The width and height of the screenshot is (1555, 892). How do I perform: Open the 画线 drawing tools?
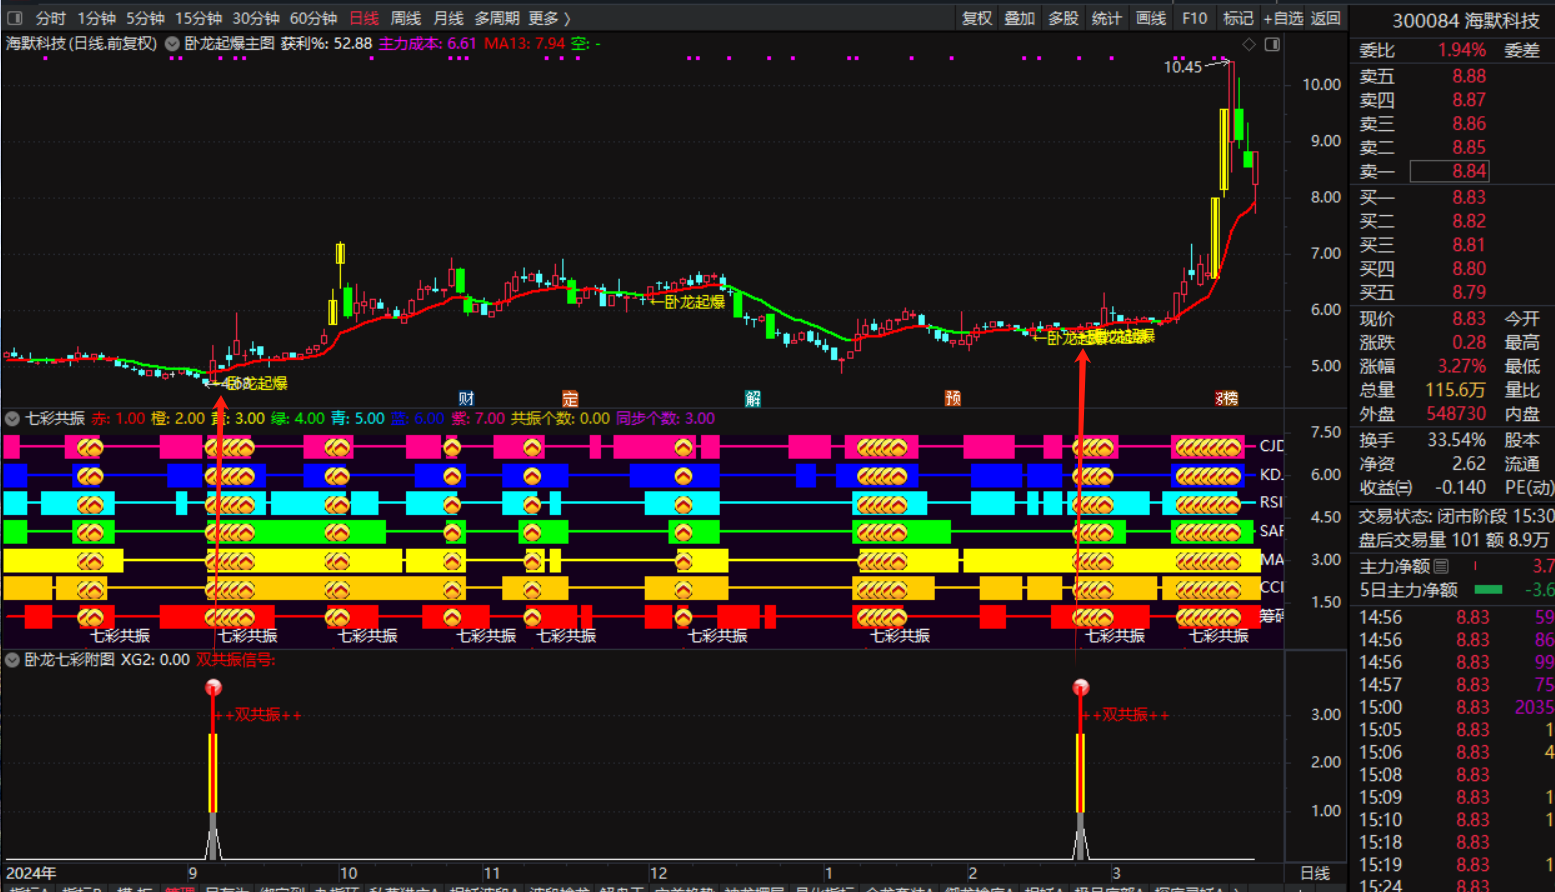coord(1151,18)
